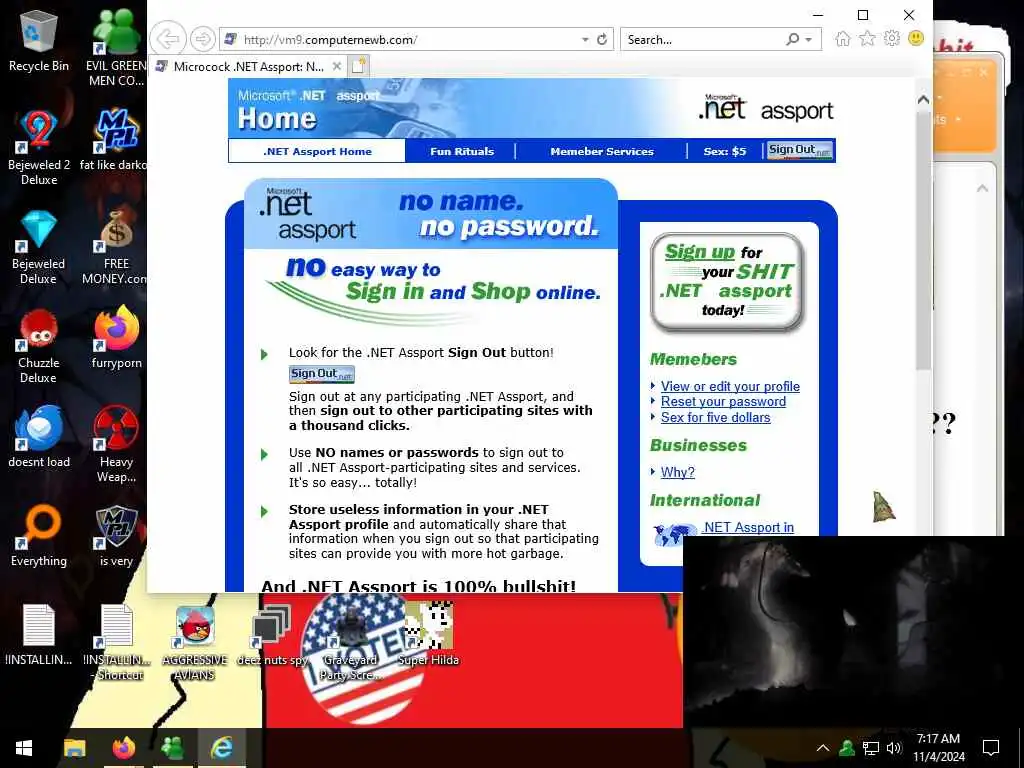Open the 'Why?' businesses link
Image resolution: width=1024 pixels, height=768 pixels.
(x=677, y=472)
